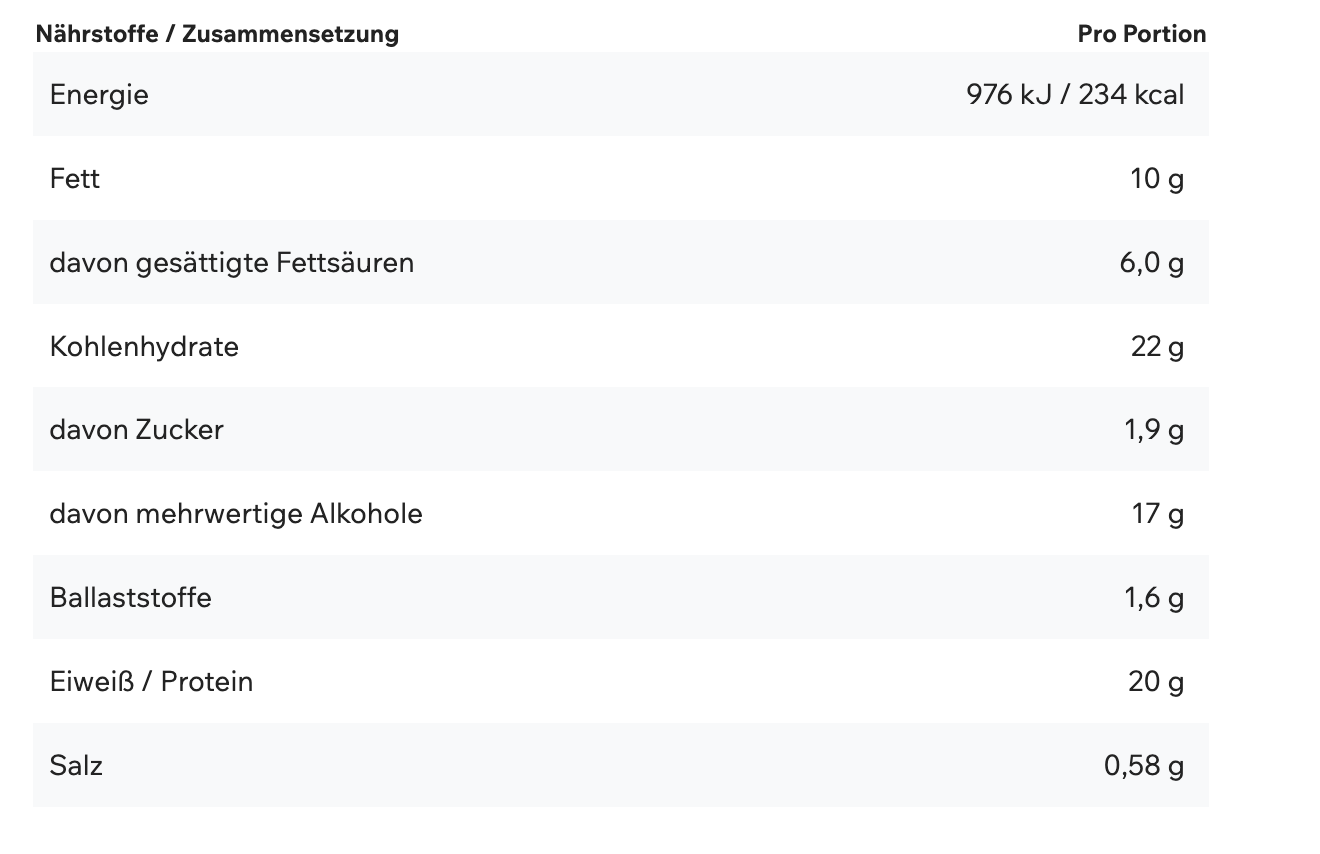Select the "Fett" row label

75,179
